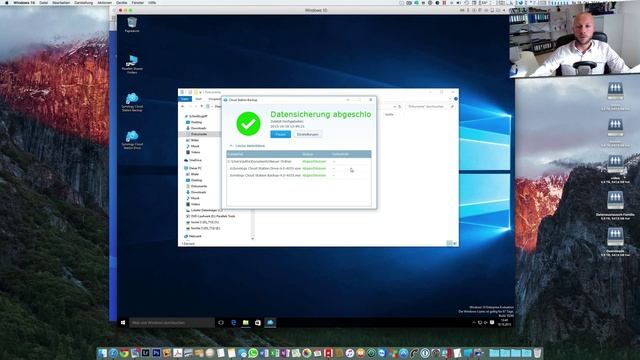Open the Apple menu
The height and width of the screenshot is (360, 640).
tap(7, 2)
